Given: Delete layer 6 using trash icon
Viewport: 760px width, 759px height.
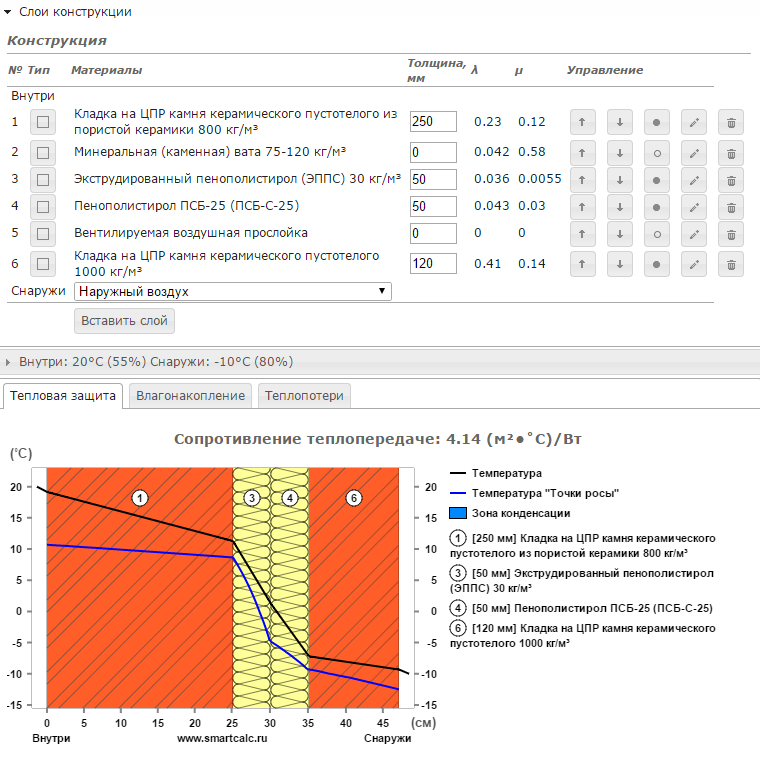Looking at the screenshot, I should point(731,264).
